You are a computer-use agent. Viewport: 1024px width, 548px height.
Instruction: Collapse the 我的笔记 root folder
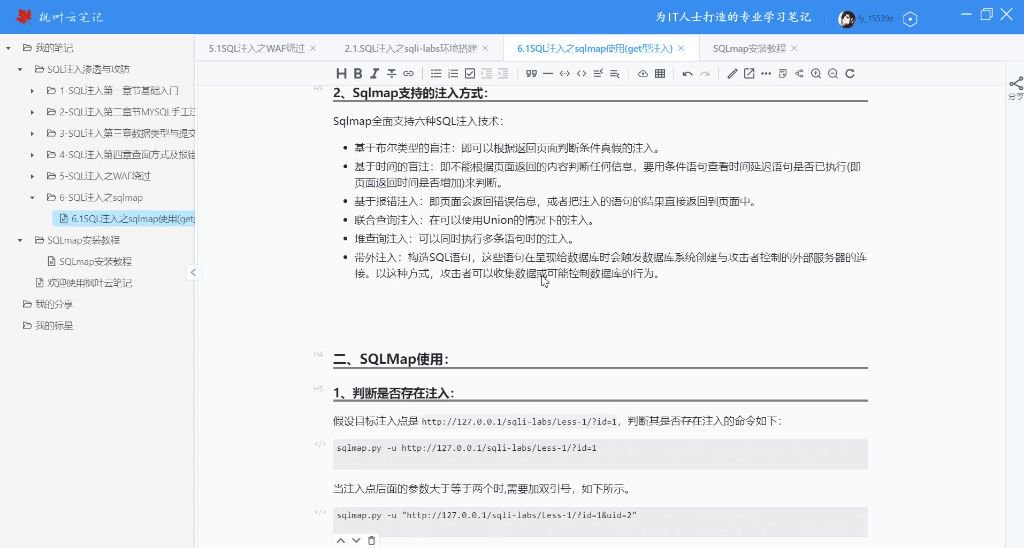pos(8,48)
